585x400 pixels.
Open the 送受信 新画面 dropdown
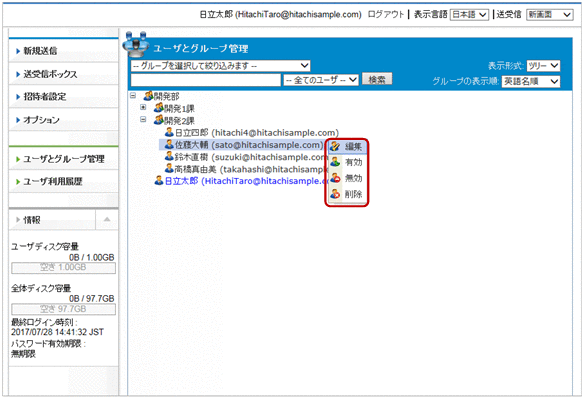click(x=550, y=15)
